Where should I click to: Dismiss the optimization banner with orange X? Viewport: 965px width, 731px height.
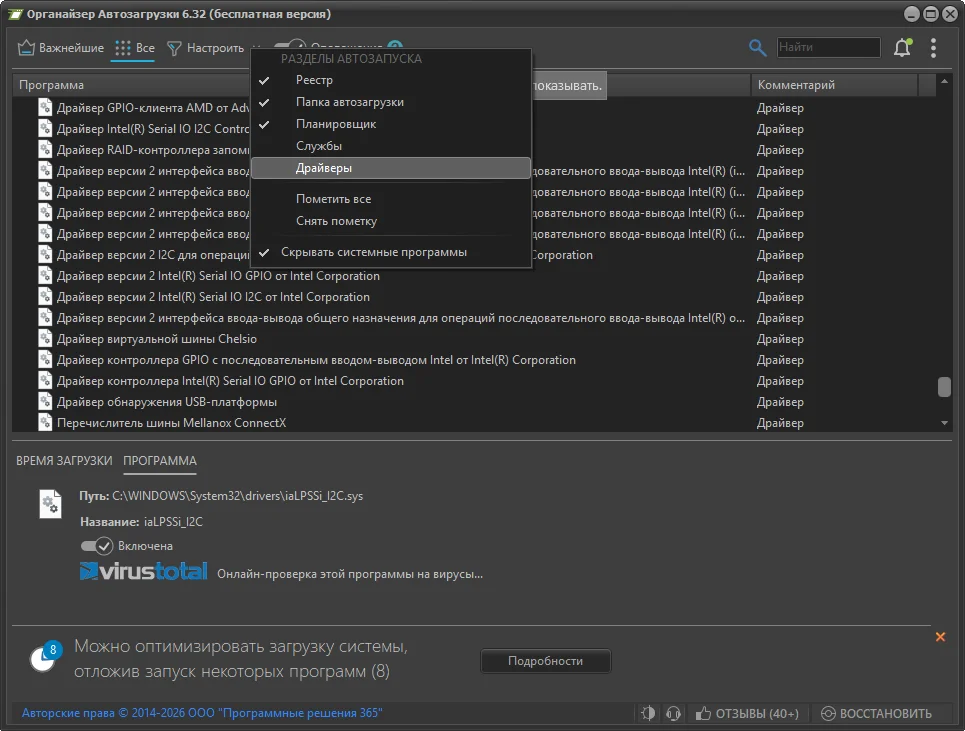940,637
